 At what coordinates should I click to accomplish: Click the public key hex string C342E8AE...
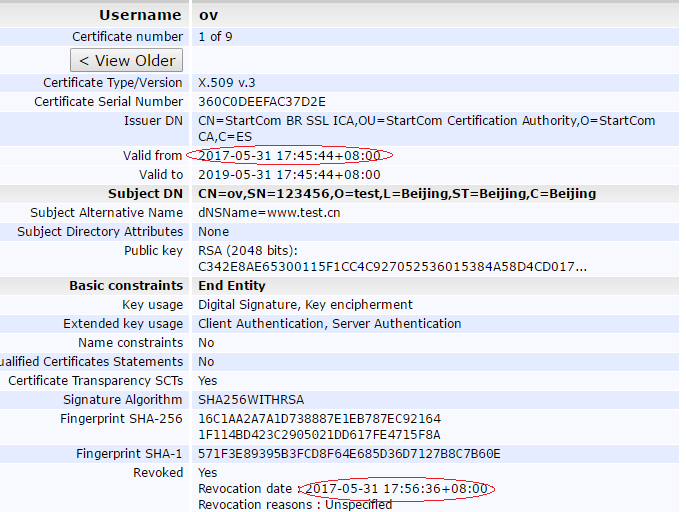coord(392,267)
